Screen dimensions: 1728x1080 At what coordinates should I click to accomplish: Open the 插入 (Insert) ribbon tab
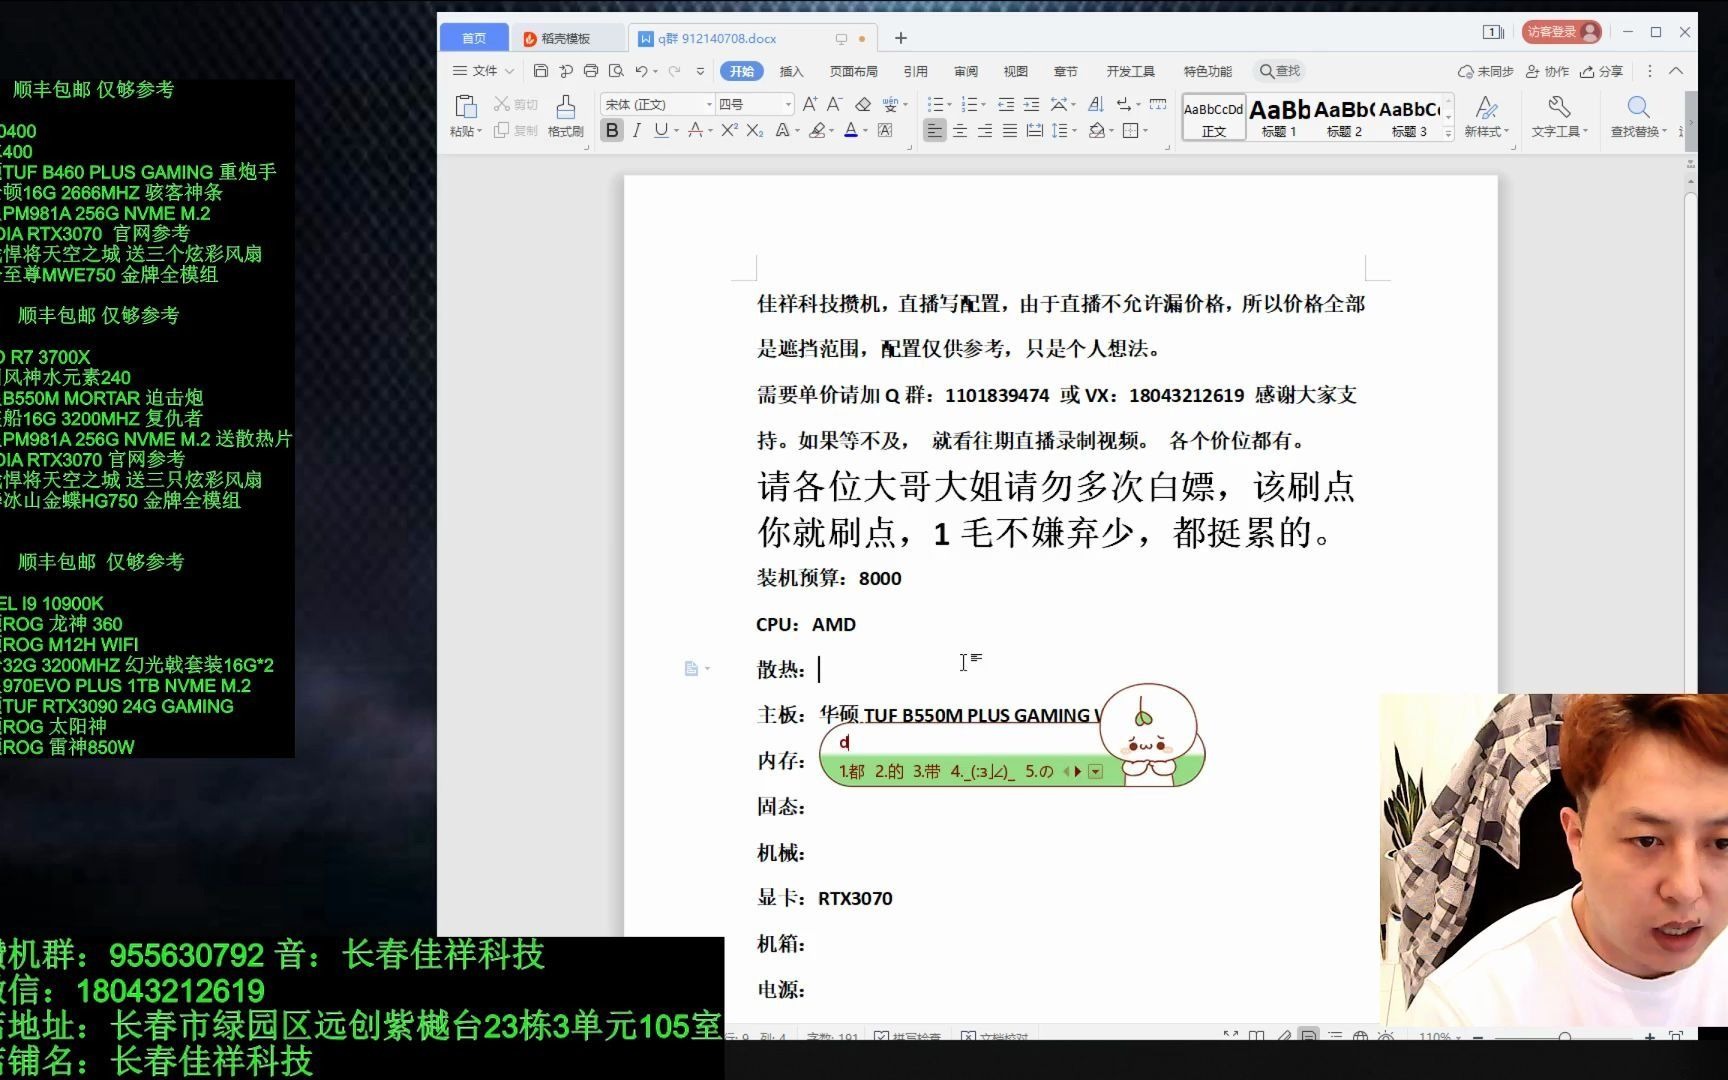click(x=791, y=71)
